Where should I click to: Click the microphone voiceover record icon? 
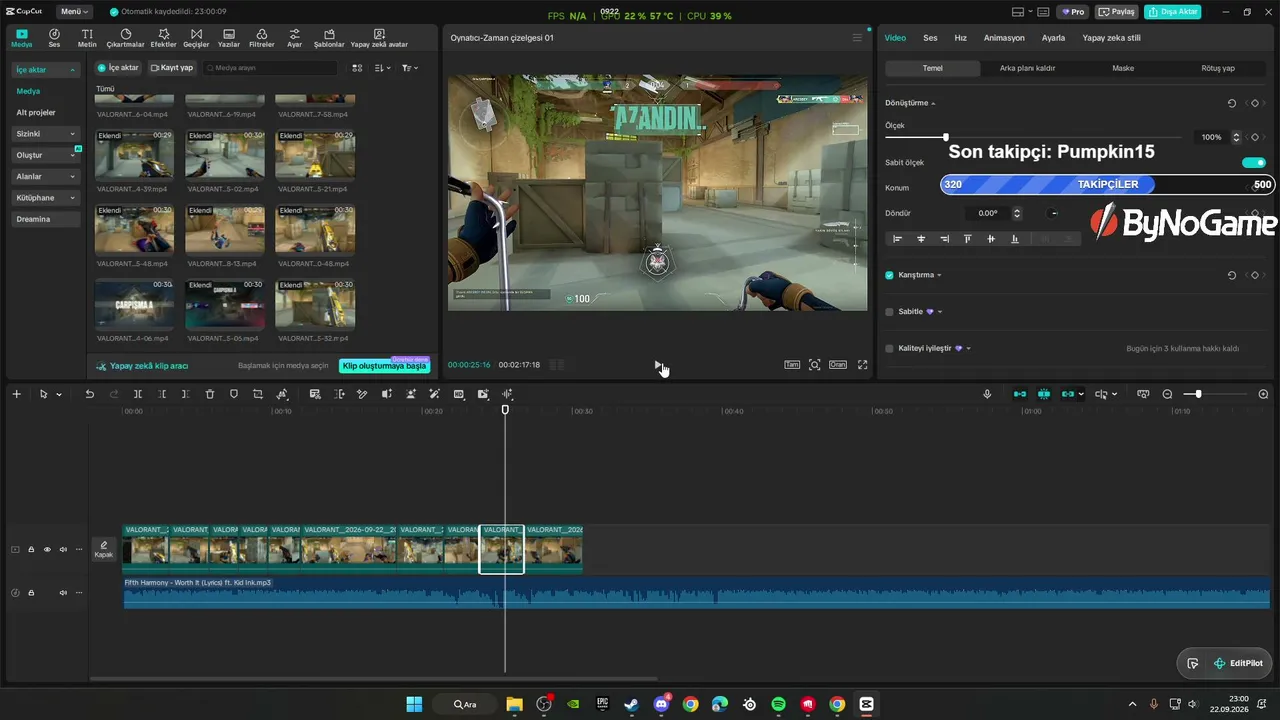point(987,394)
